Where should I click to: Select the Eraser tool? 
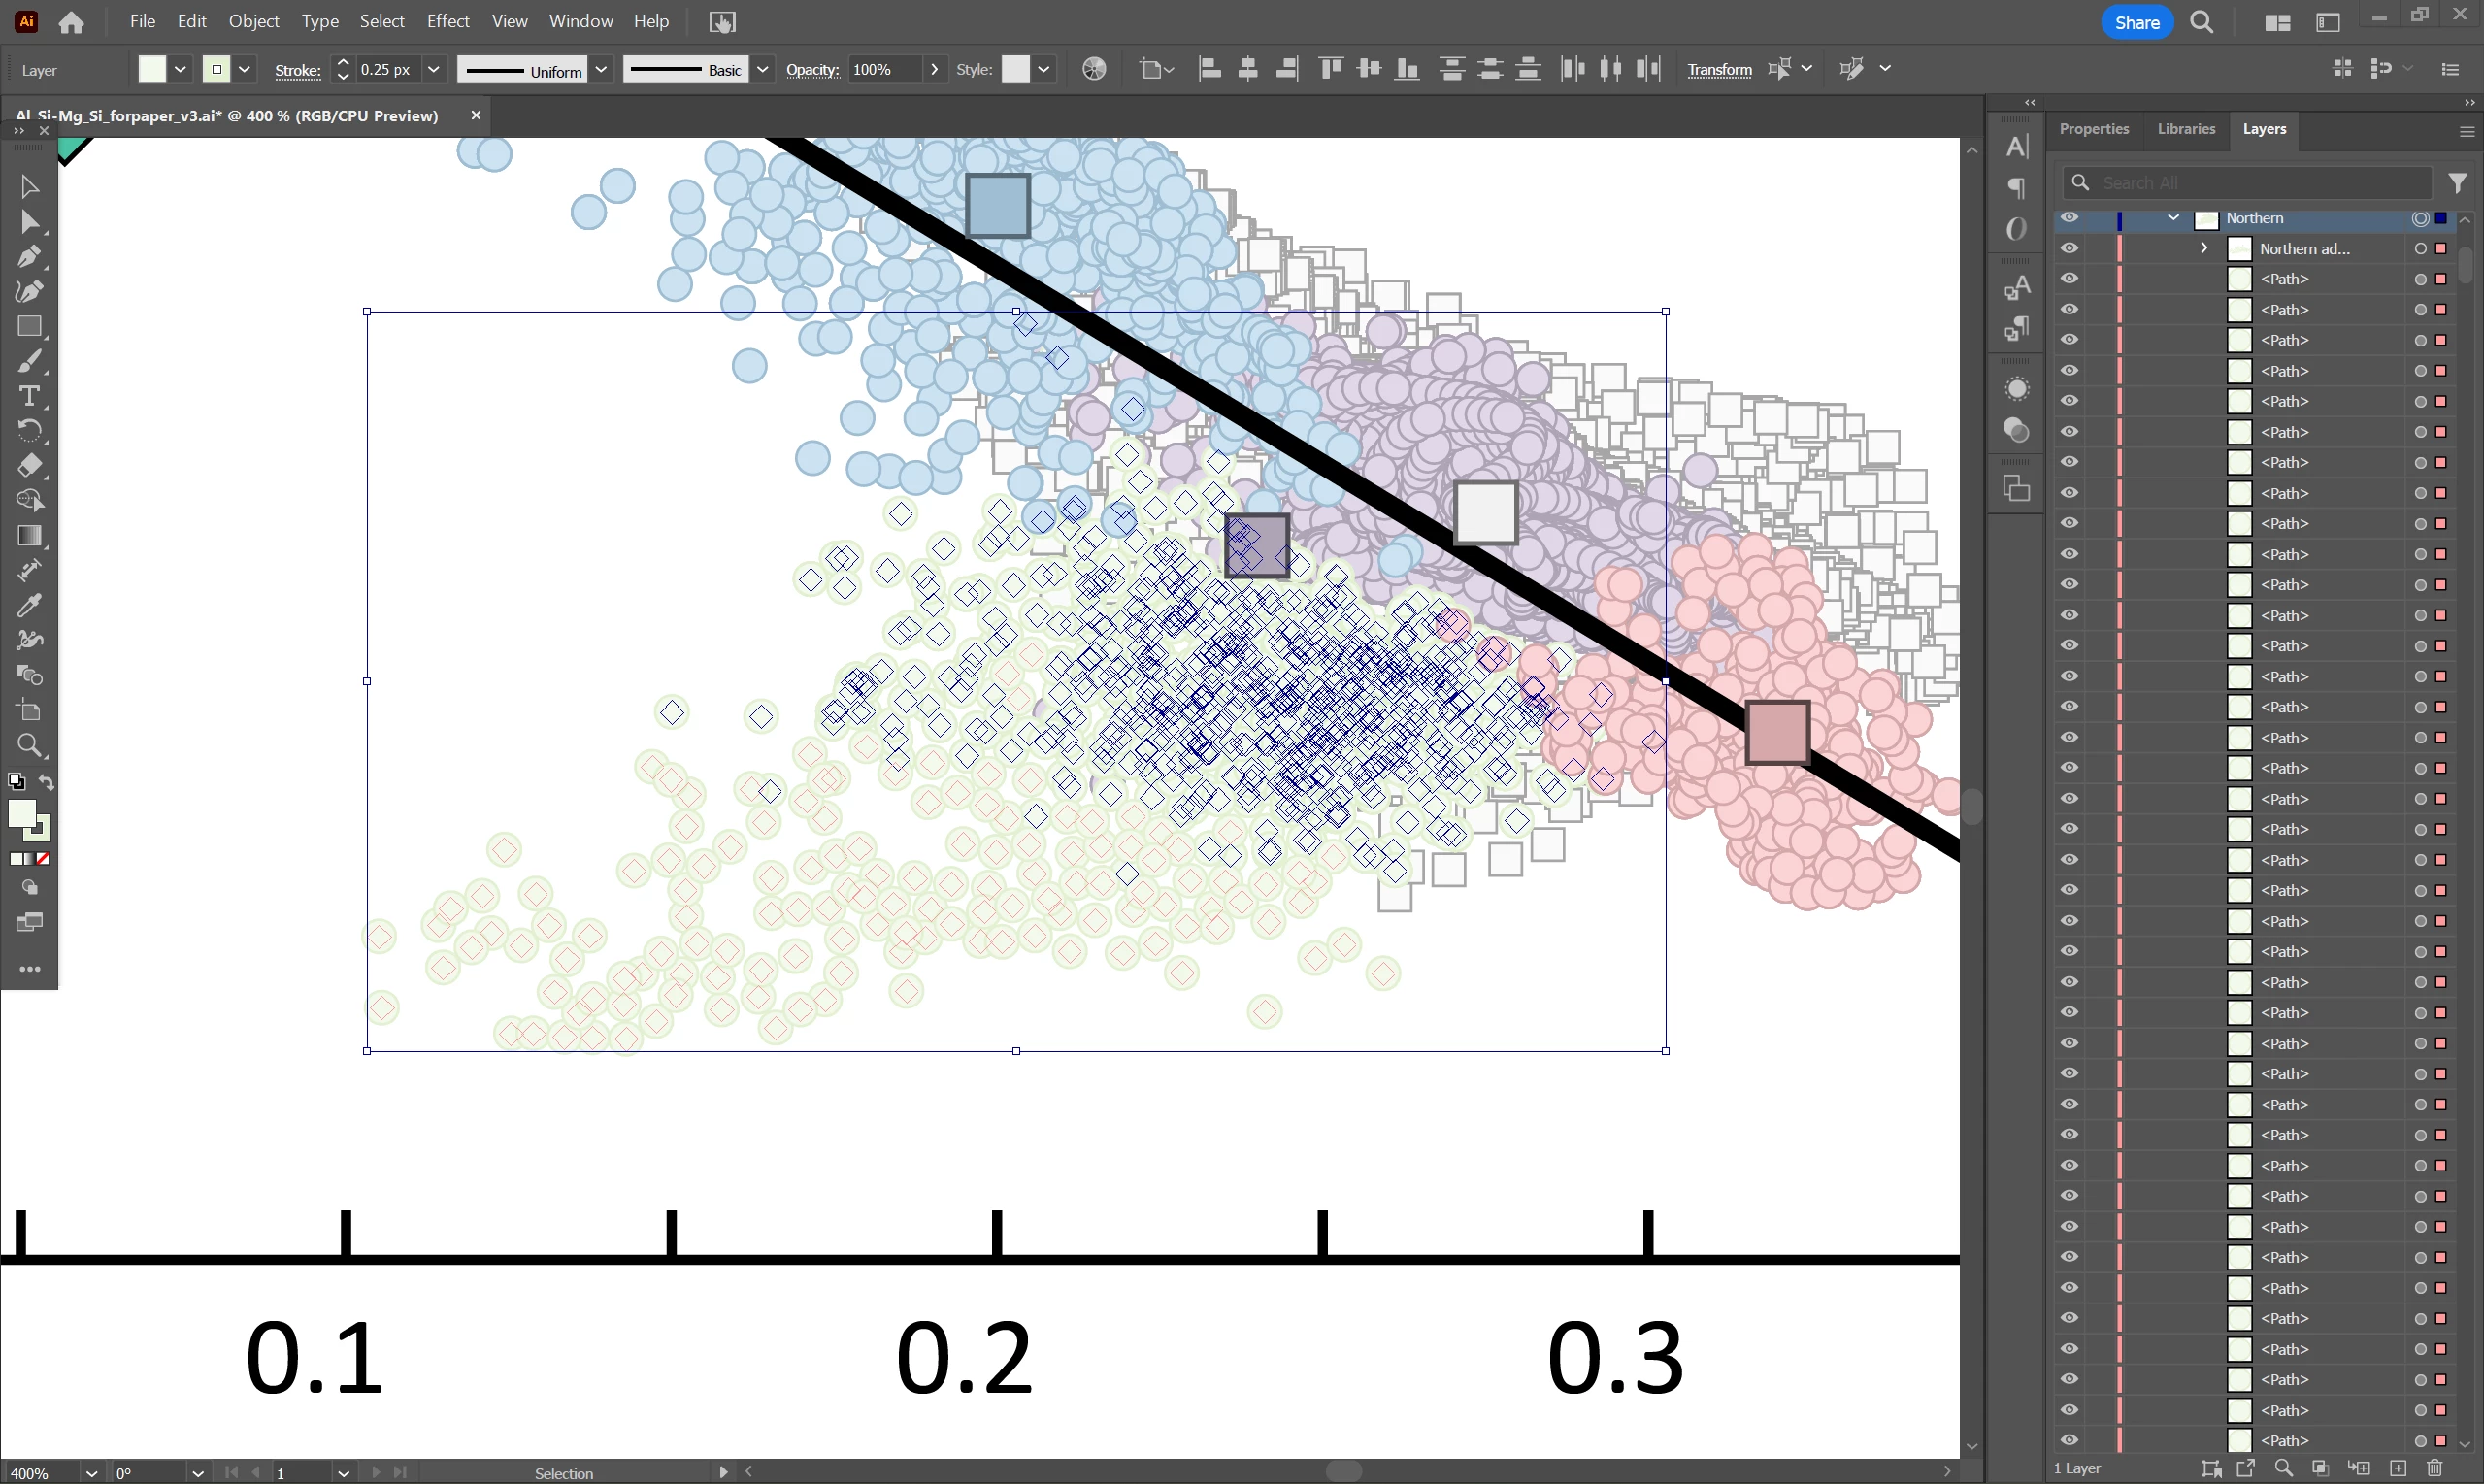[x=29, y=465]
